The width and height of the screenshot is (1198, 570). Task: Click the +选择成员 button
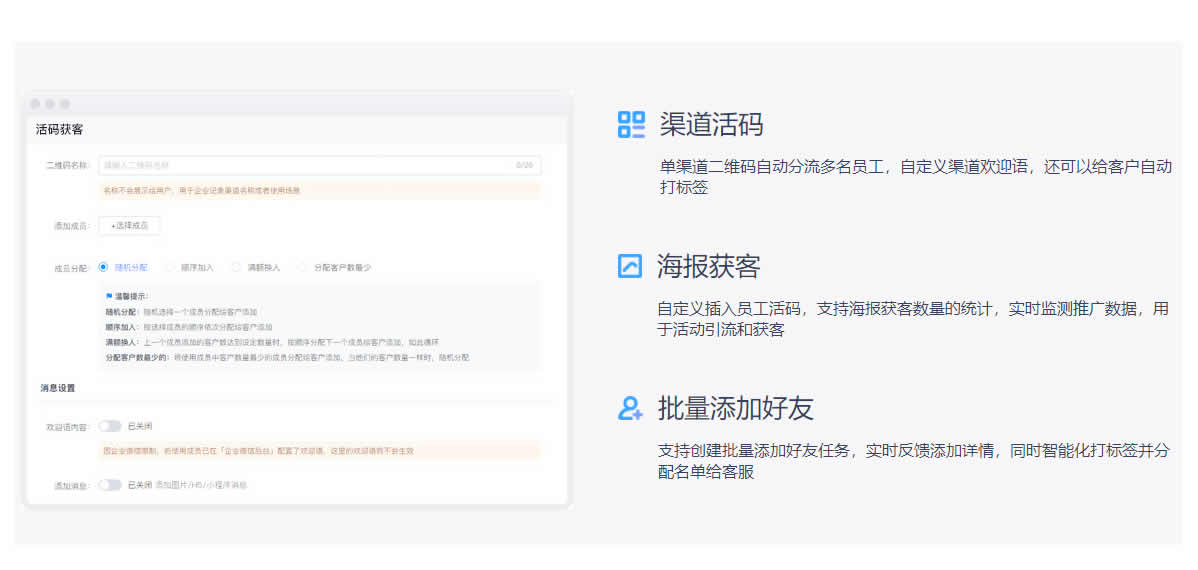click(129, 225)
